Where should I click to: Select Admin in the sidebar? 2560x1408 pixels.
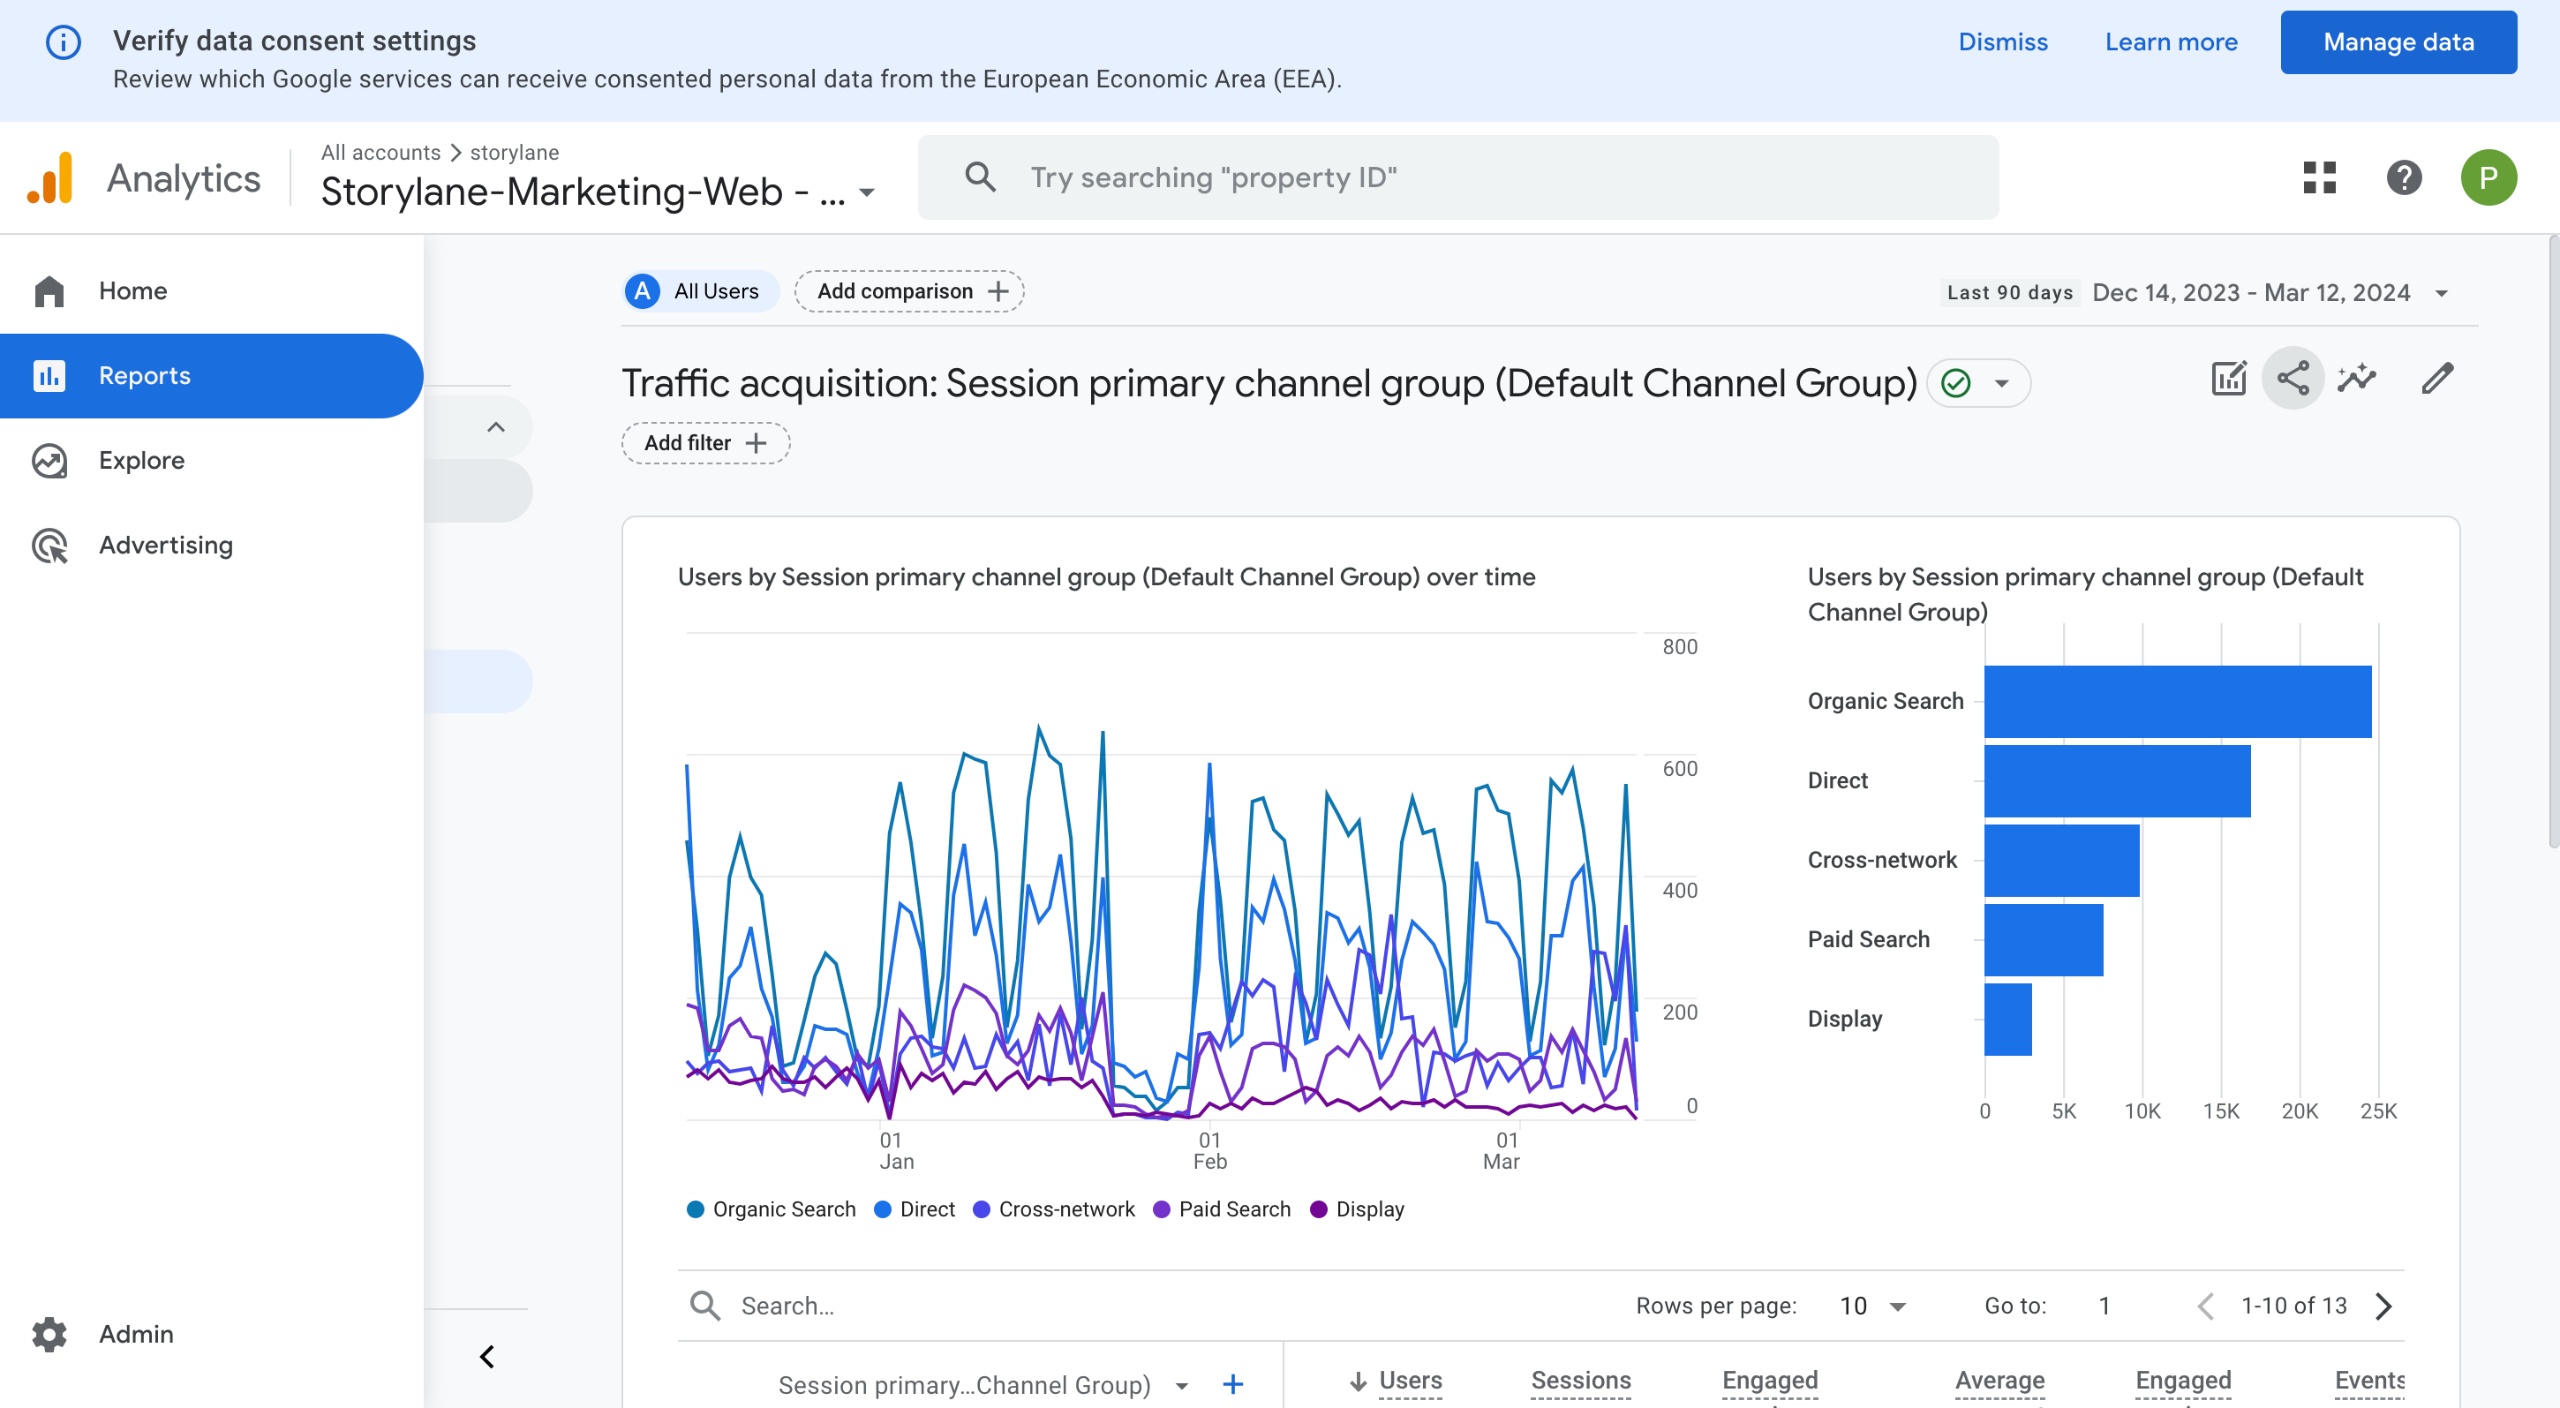[x=212, y=1334]
